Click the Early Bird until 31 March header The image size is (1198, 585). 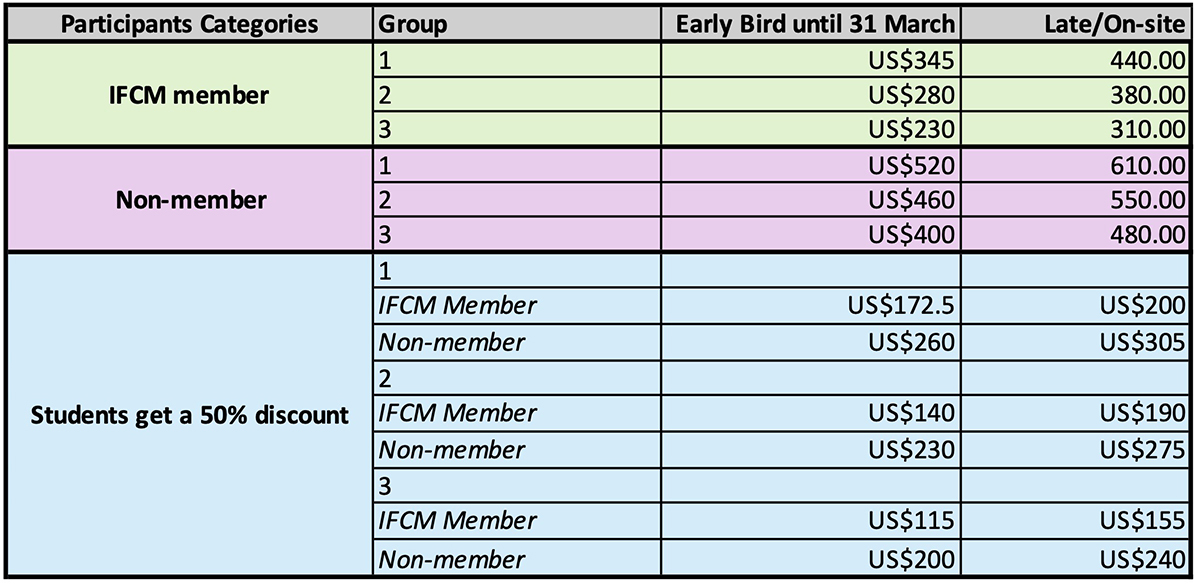pos(816,24)
